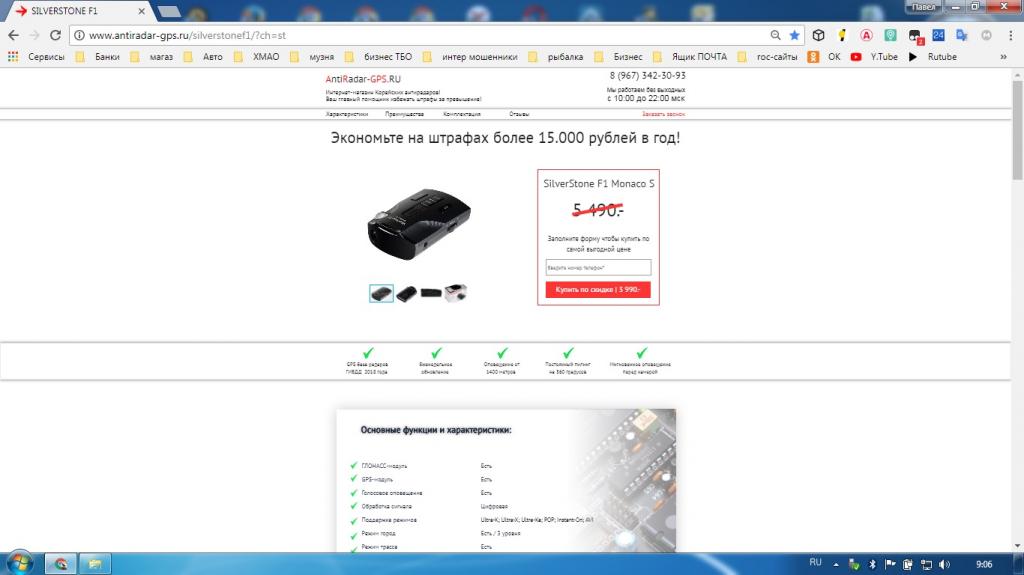
Task: Select the fourth product thumbnail
Action: point(456,293)
